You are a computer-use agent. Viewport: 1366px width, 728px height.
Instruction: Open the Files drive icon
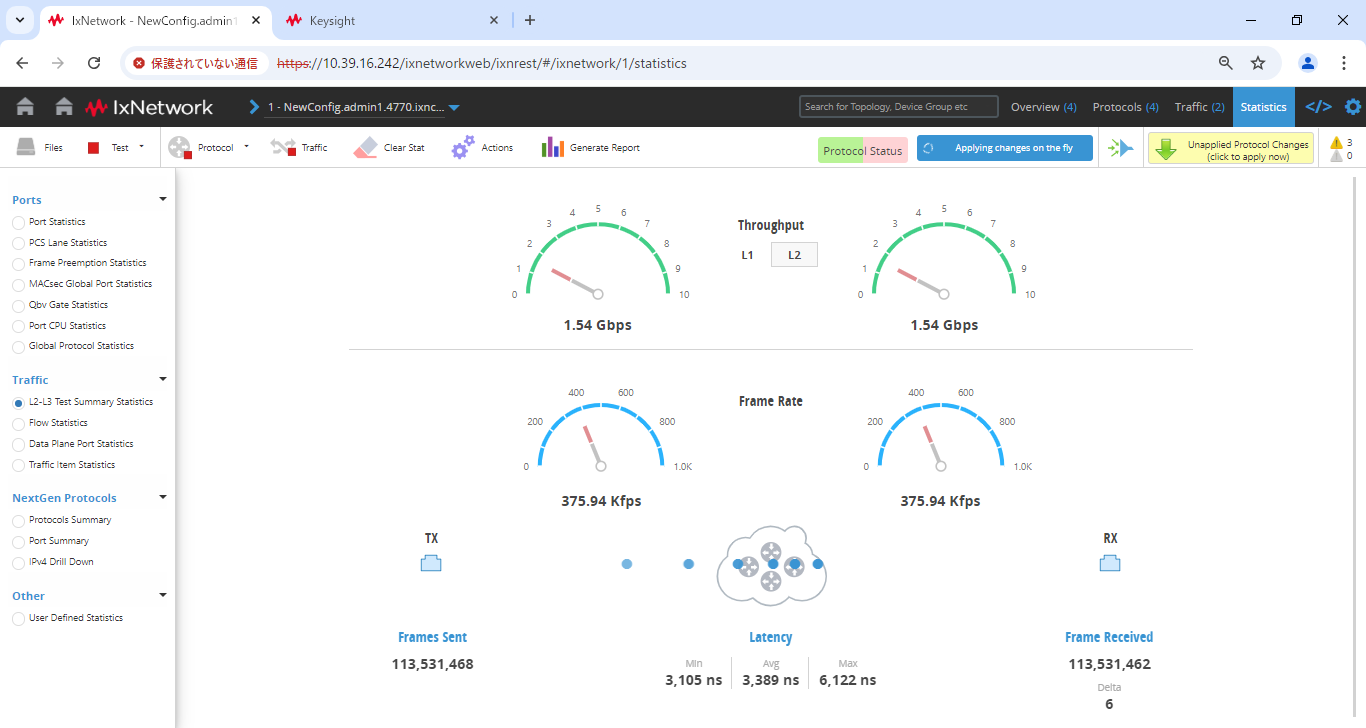tap(27, 147)
